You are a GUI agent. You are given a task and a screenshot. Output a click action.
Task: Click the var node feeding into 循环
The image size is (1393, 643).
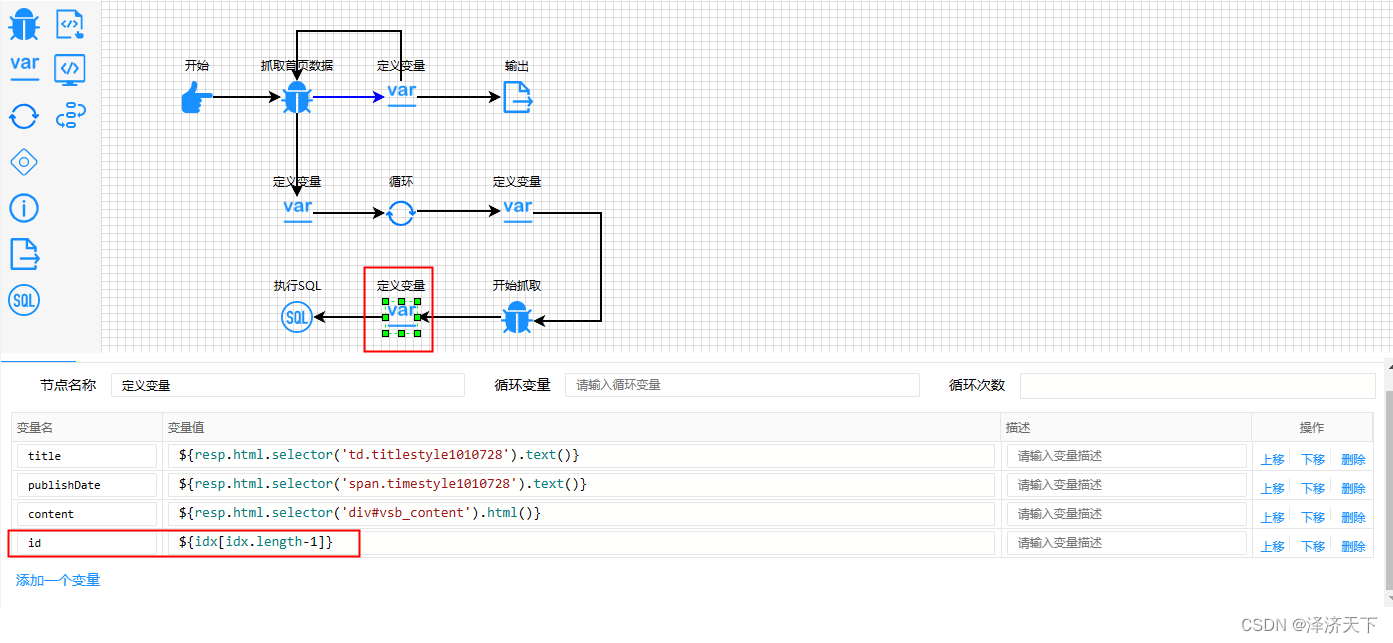coord(298,211)
